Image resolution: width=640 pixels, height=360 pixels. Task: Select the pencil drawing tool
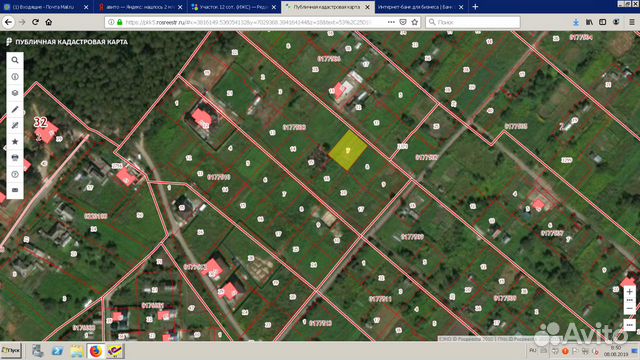pos(15,109)
